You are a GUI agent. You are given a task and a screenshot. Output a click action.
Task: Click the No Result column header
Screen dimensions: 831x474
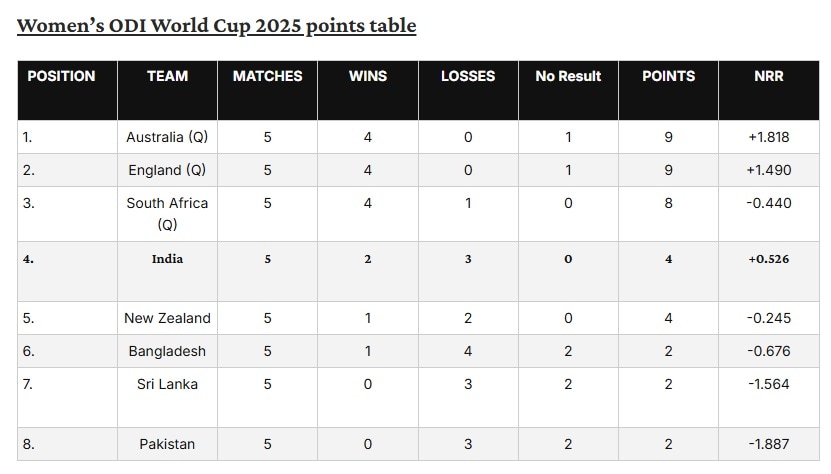click(x=568, y=76)
